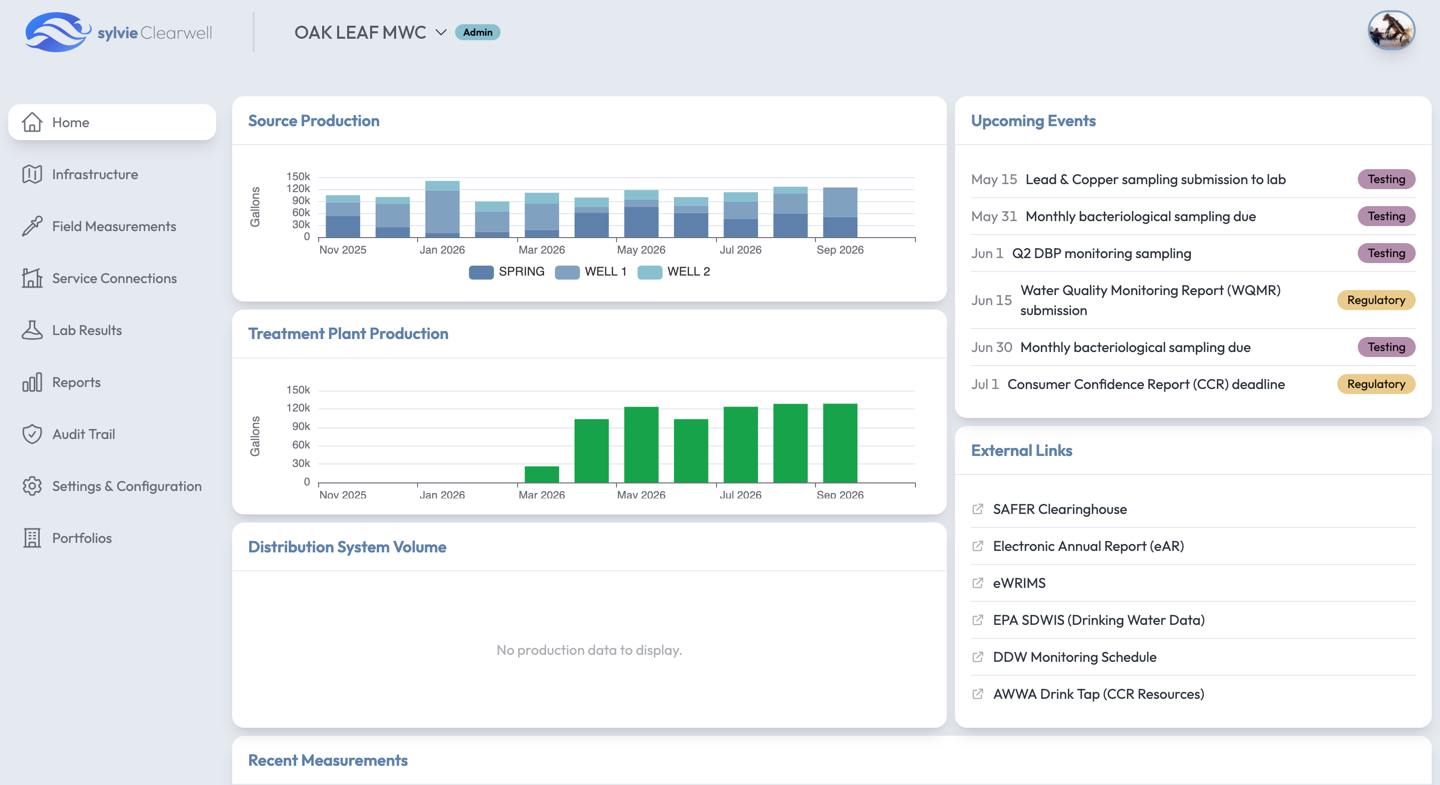
Task: Click external link icon beside SAFER Clearinghouse
Action: [978, 509]
